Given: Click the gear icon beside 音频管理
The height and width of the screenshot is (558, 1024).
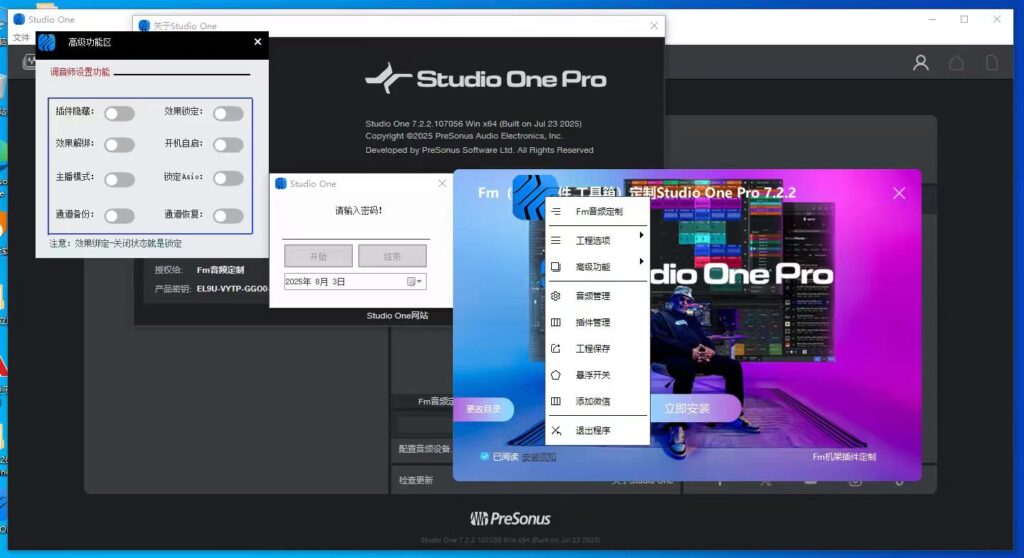Looking at the screenshot, I should (x=556, y=296).
